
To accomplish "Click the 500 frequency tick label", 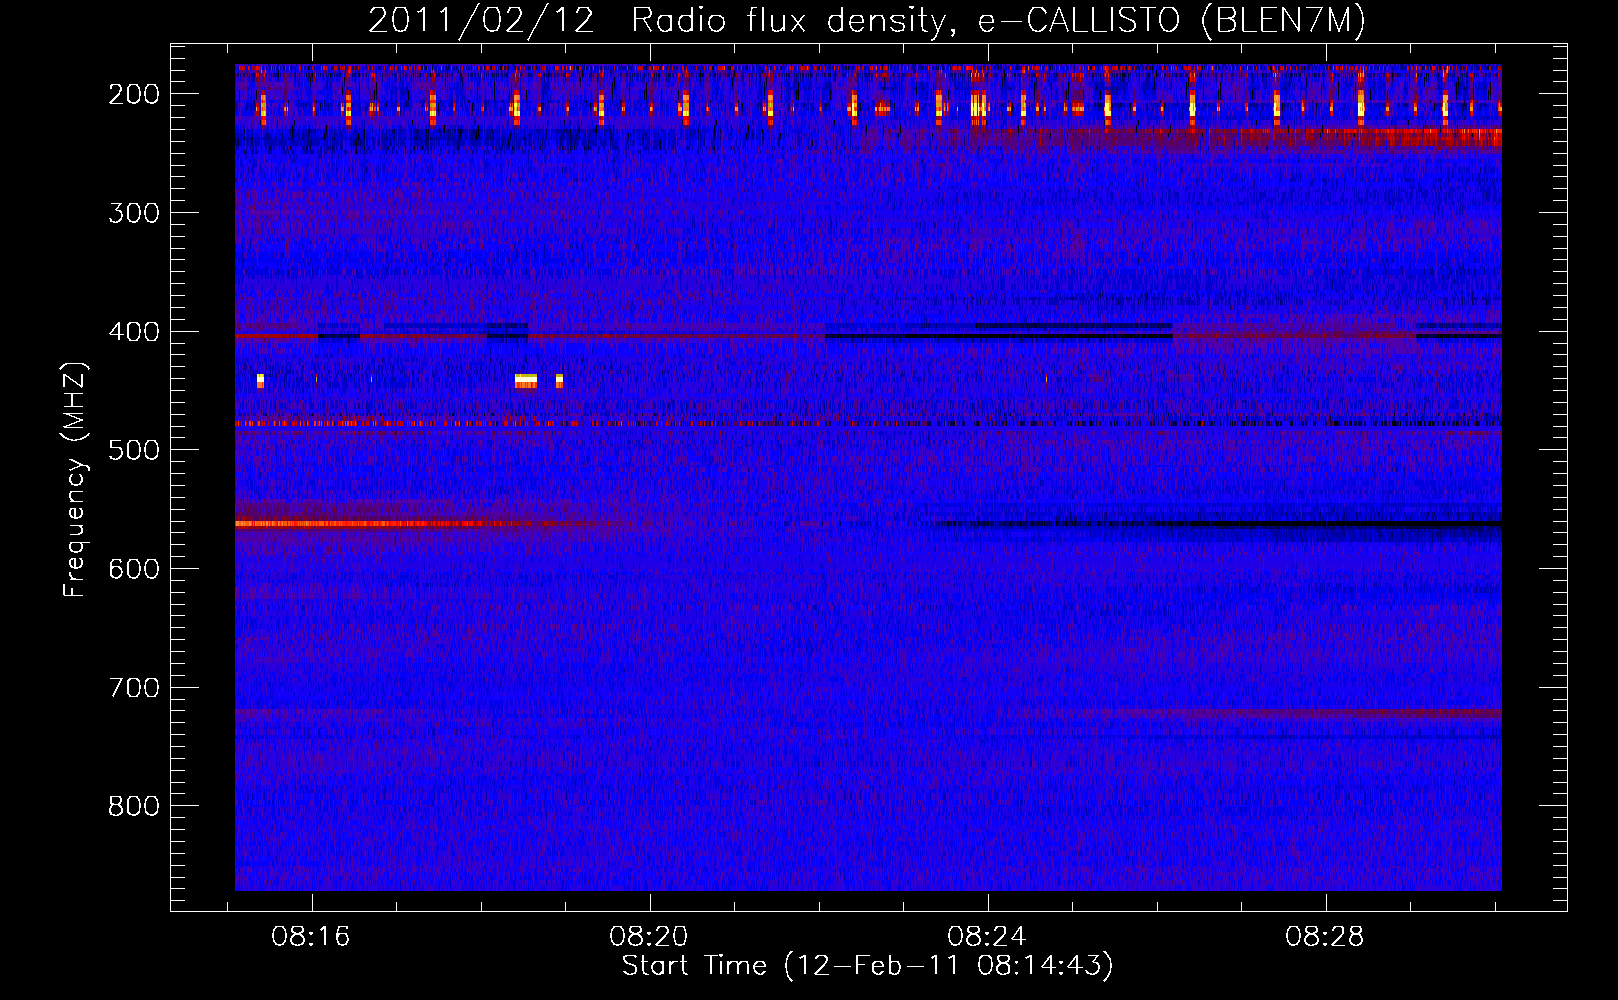I will [x=133, y=450].
